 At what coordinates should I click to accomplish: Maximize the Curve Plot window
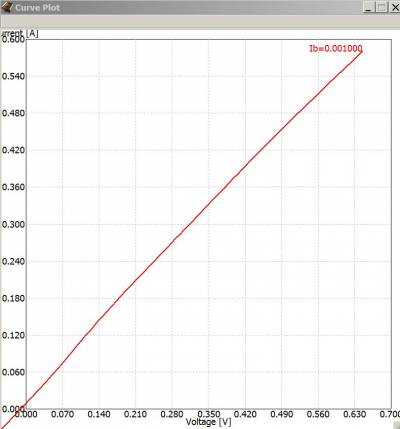pos(382,7)
